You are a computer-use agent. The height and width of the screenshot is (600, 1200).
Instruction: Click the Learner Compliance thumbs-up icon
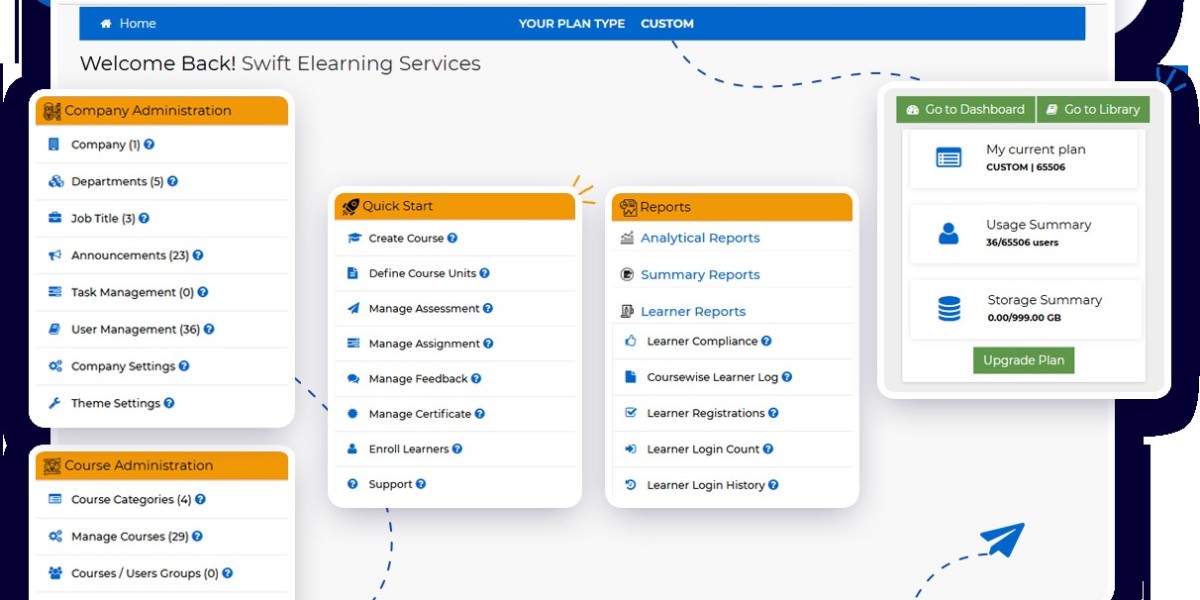click(630, 341)
